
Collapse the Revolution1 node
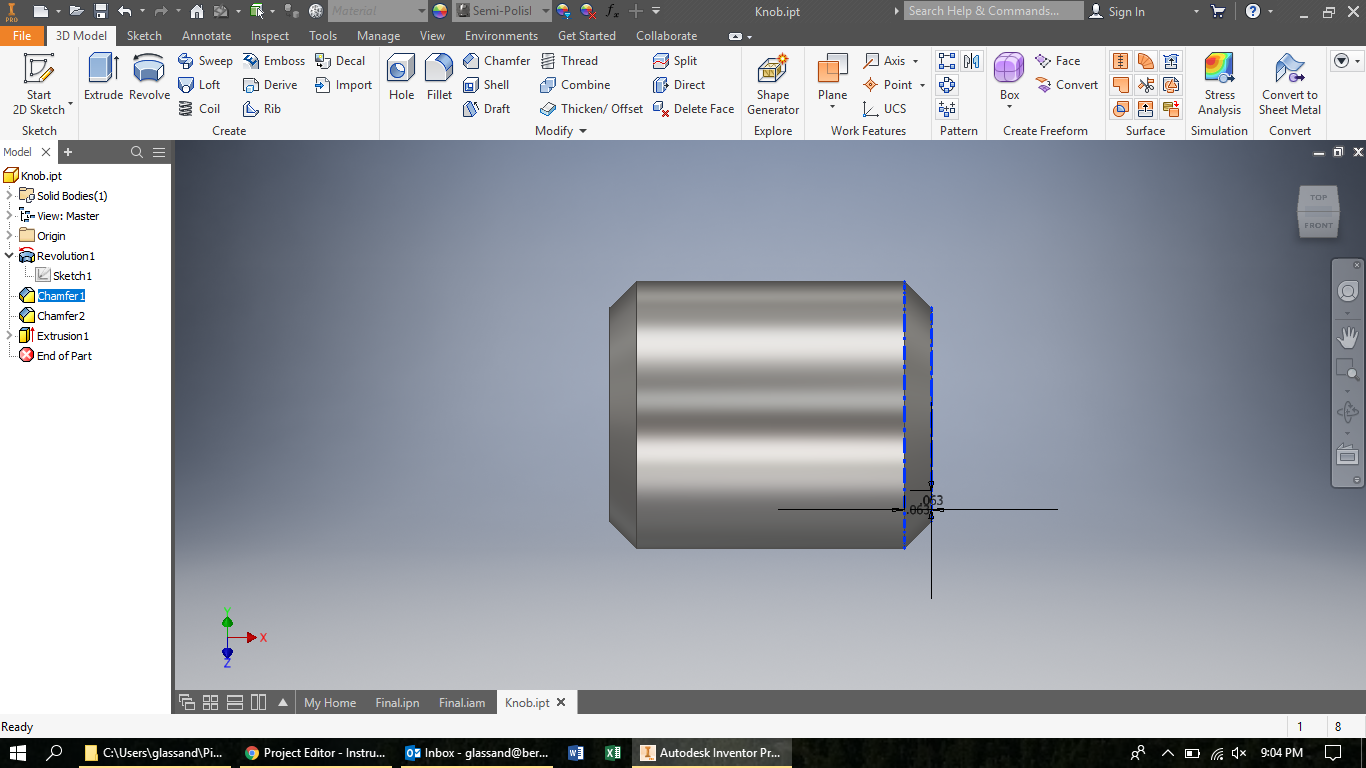(9, 256)
